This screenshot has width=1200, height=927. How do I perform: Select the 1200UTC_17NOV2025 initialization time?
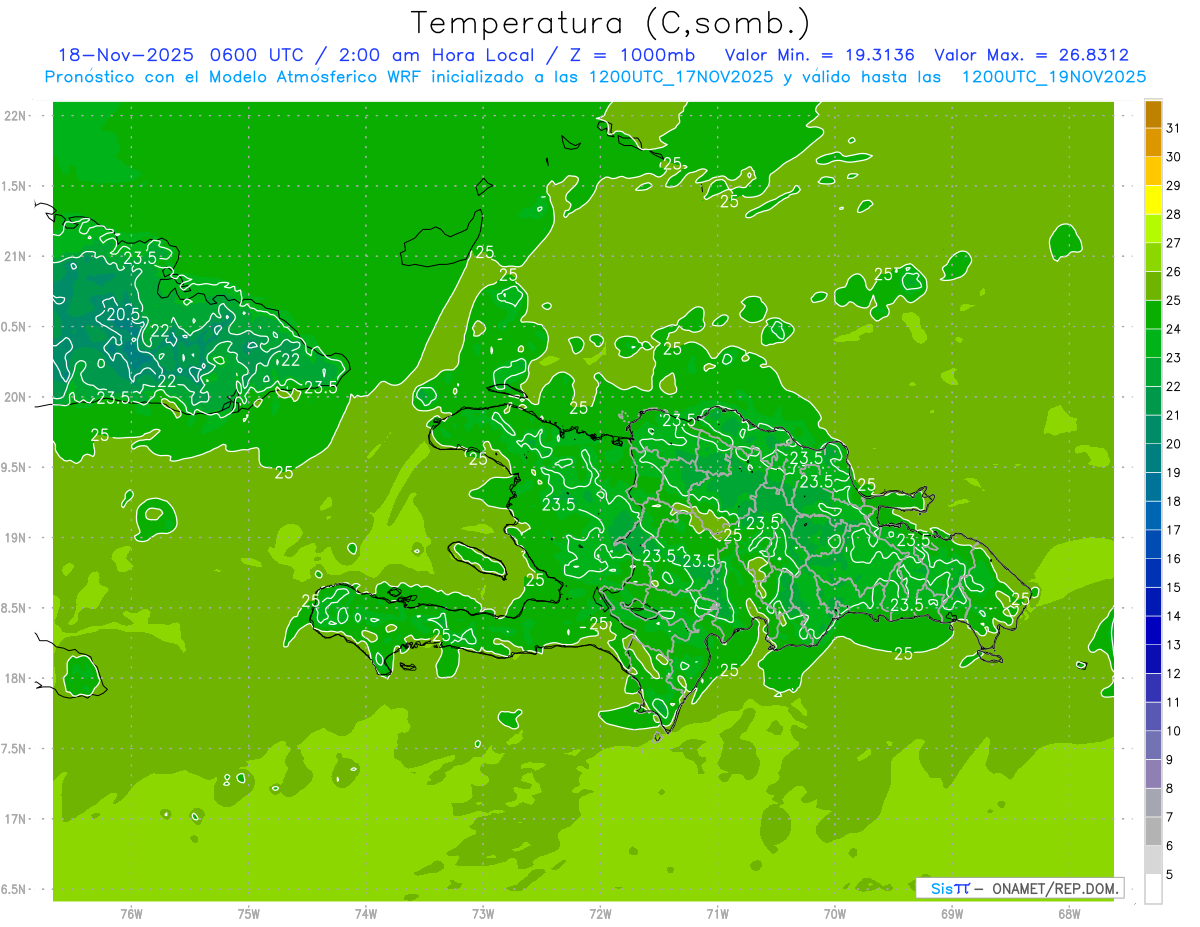[683, 77]
